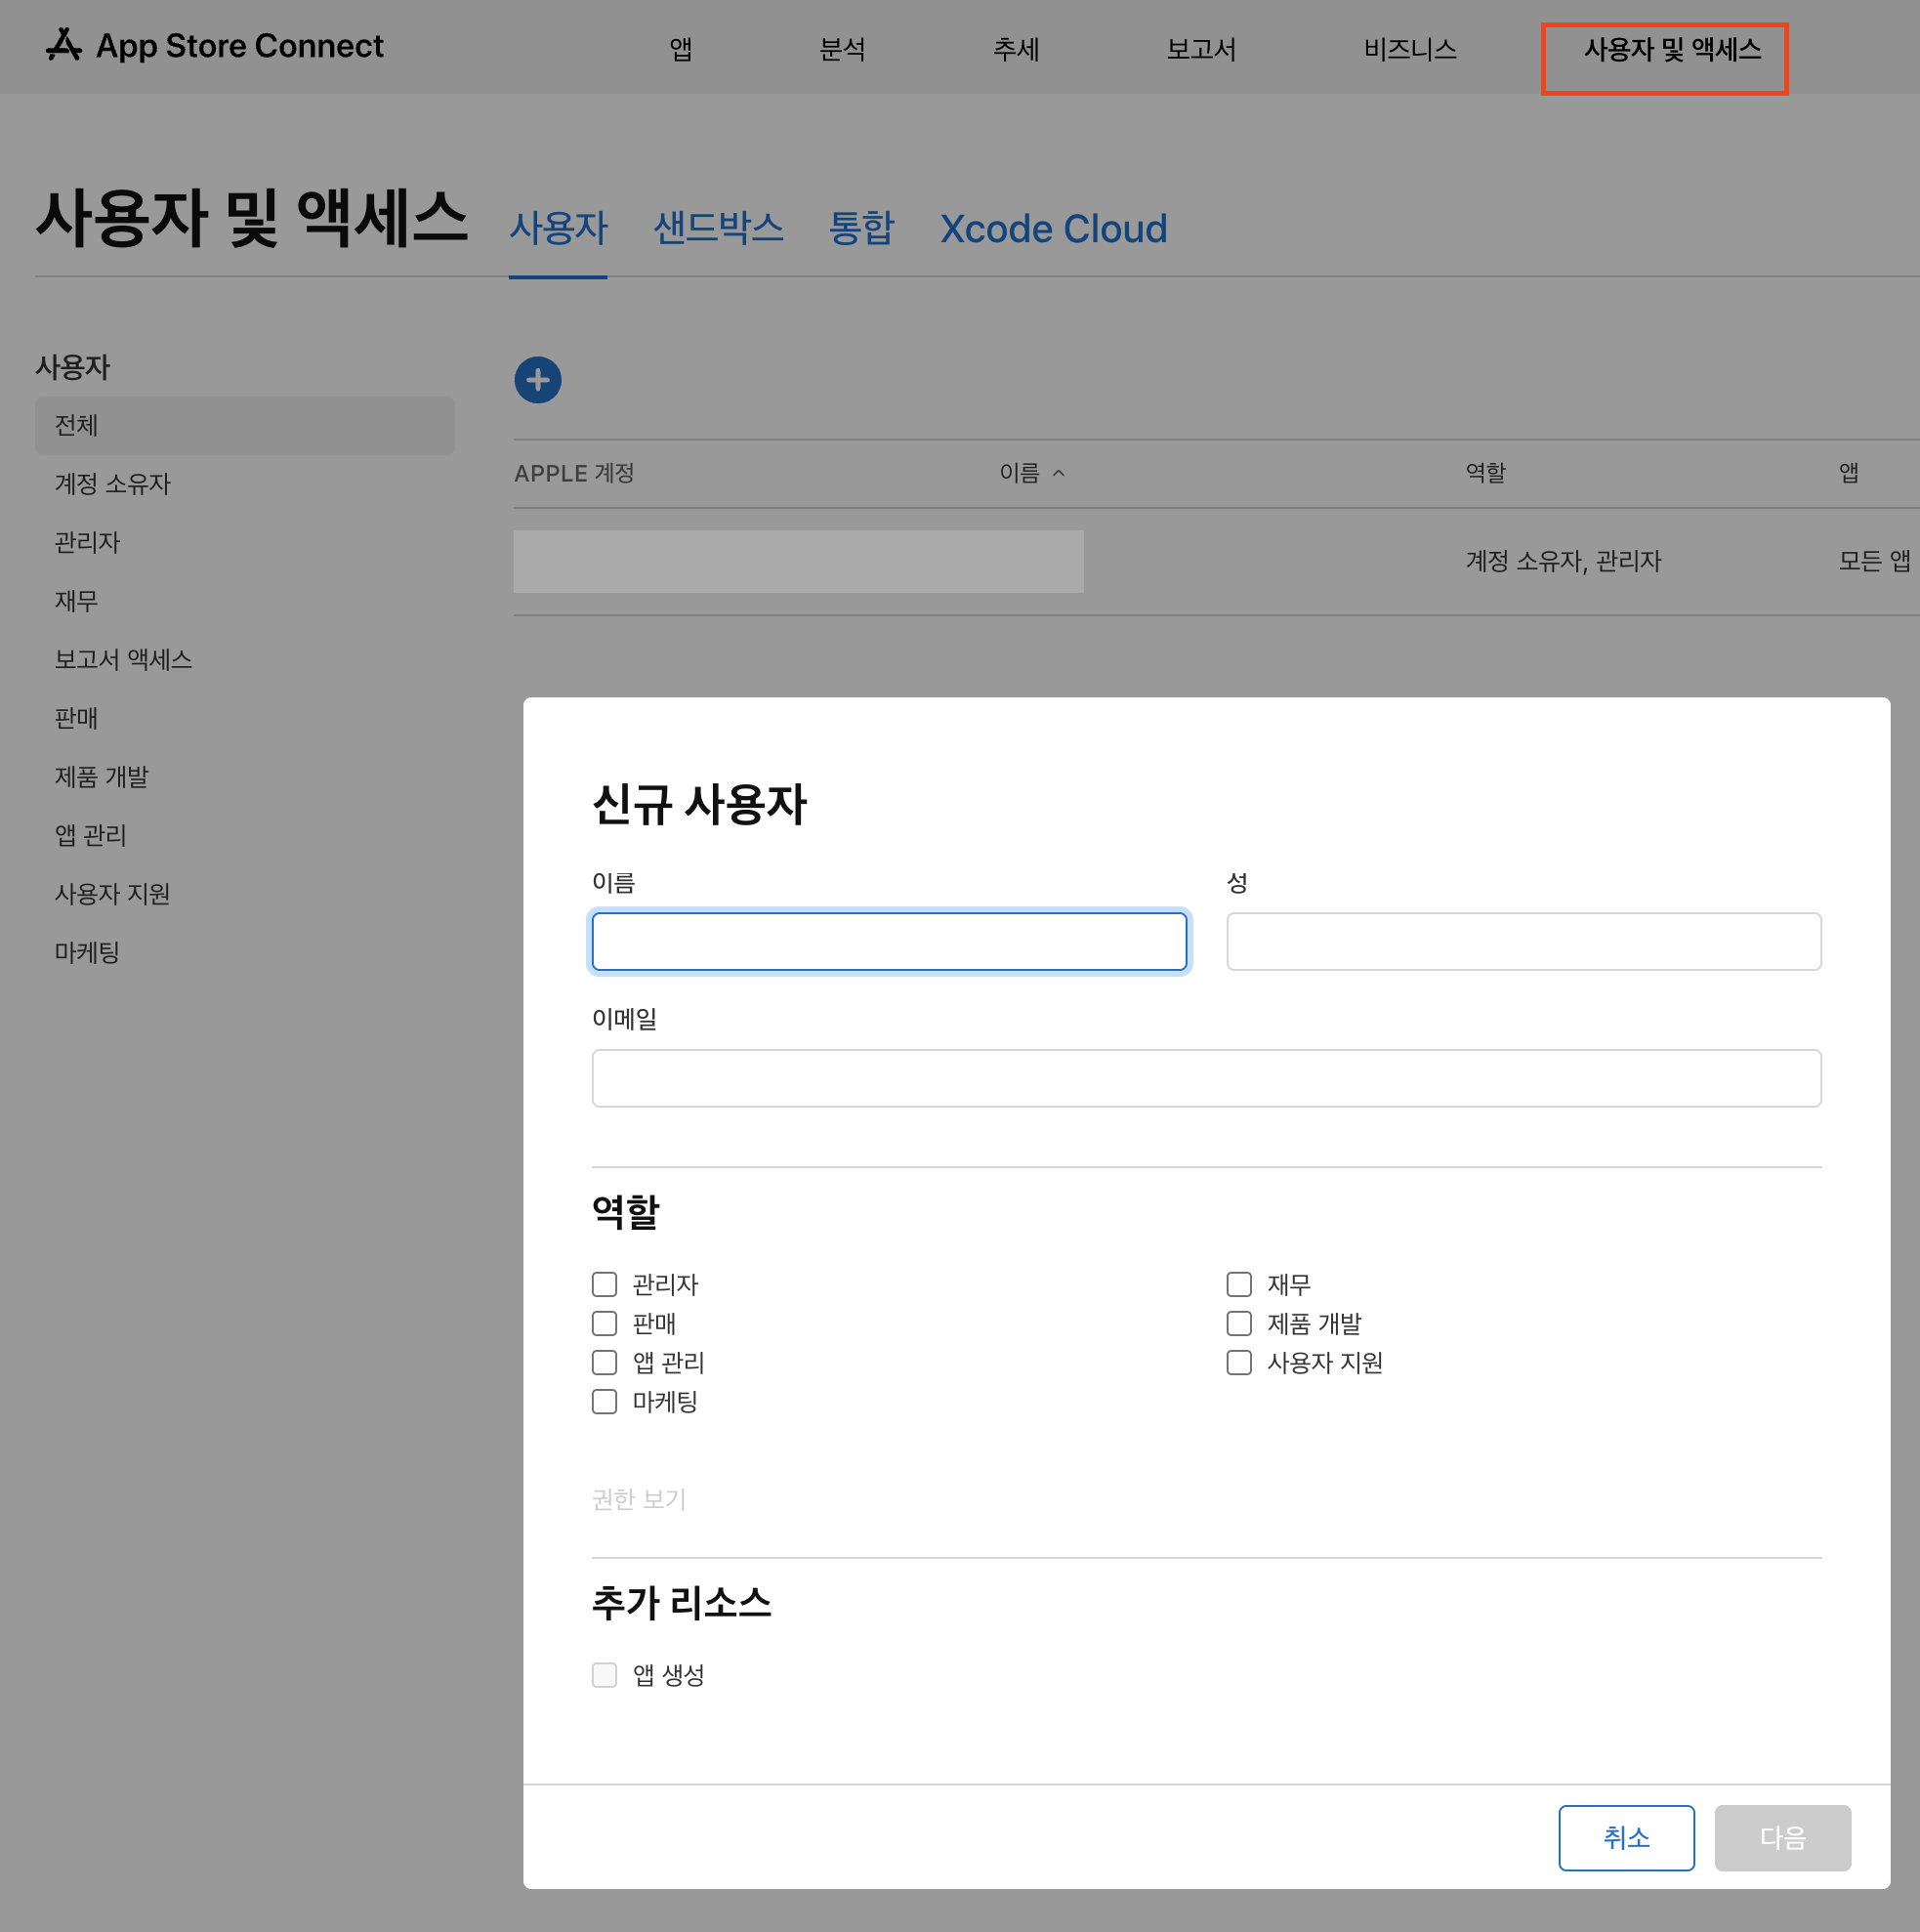Tick the 제품 개발 checkbox
The width and height of the screenshot is (1920, 1932).
click(x=1239, y=1323)
